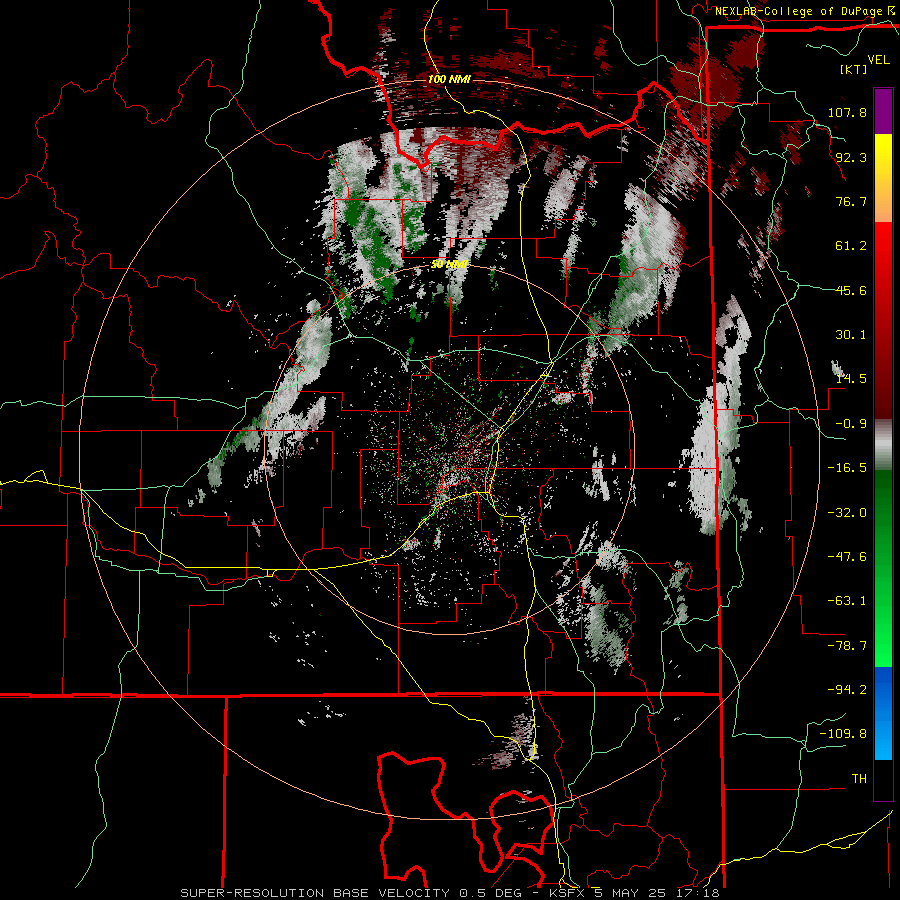Click the VEL legend title
Image resolution: width=900 pixels, height=900 pixels.
pos(878,59)
